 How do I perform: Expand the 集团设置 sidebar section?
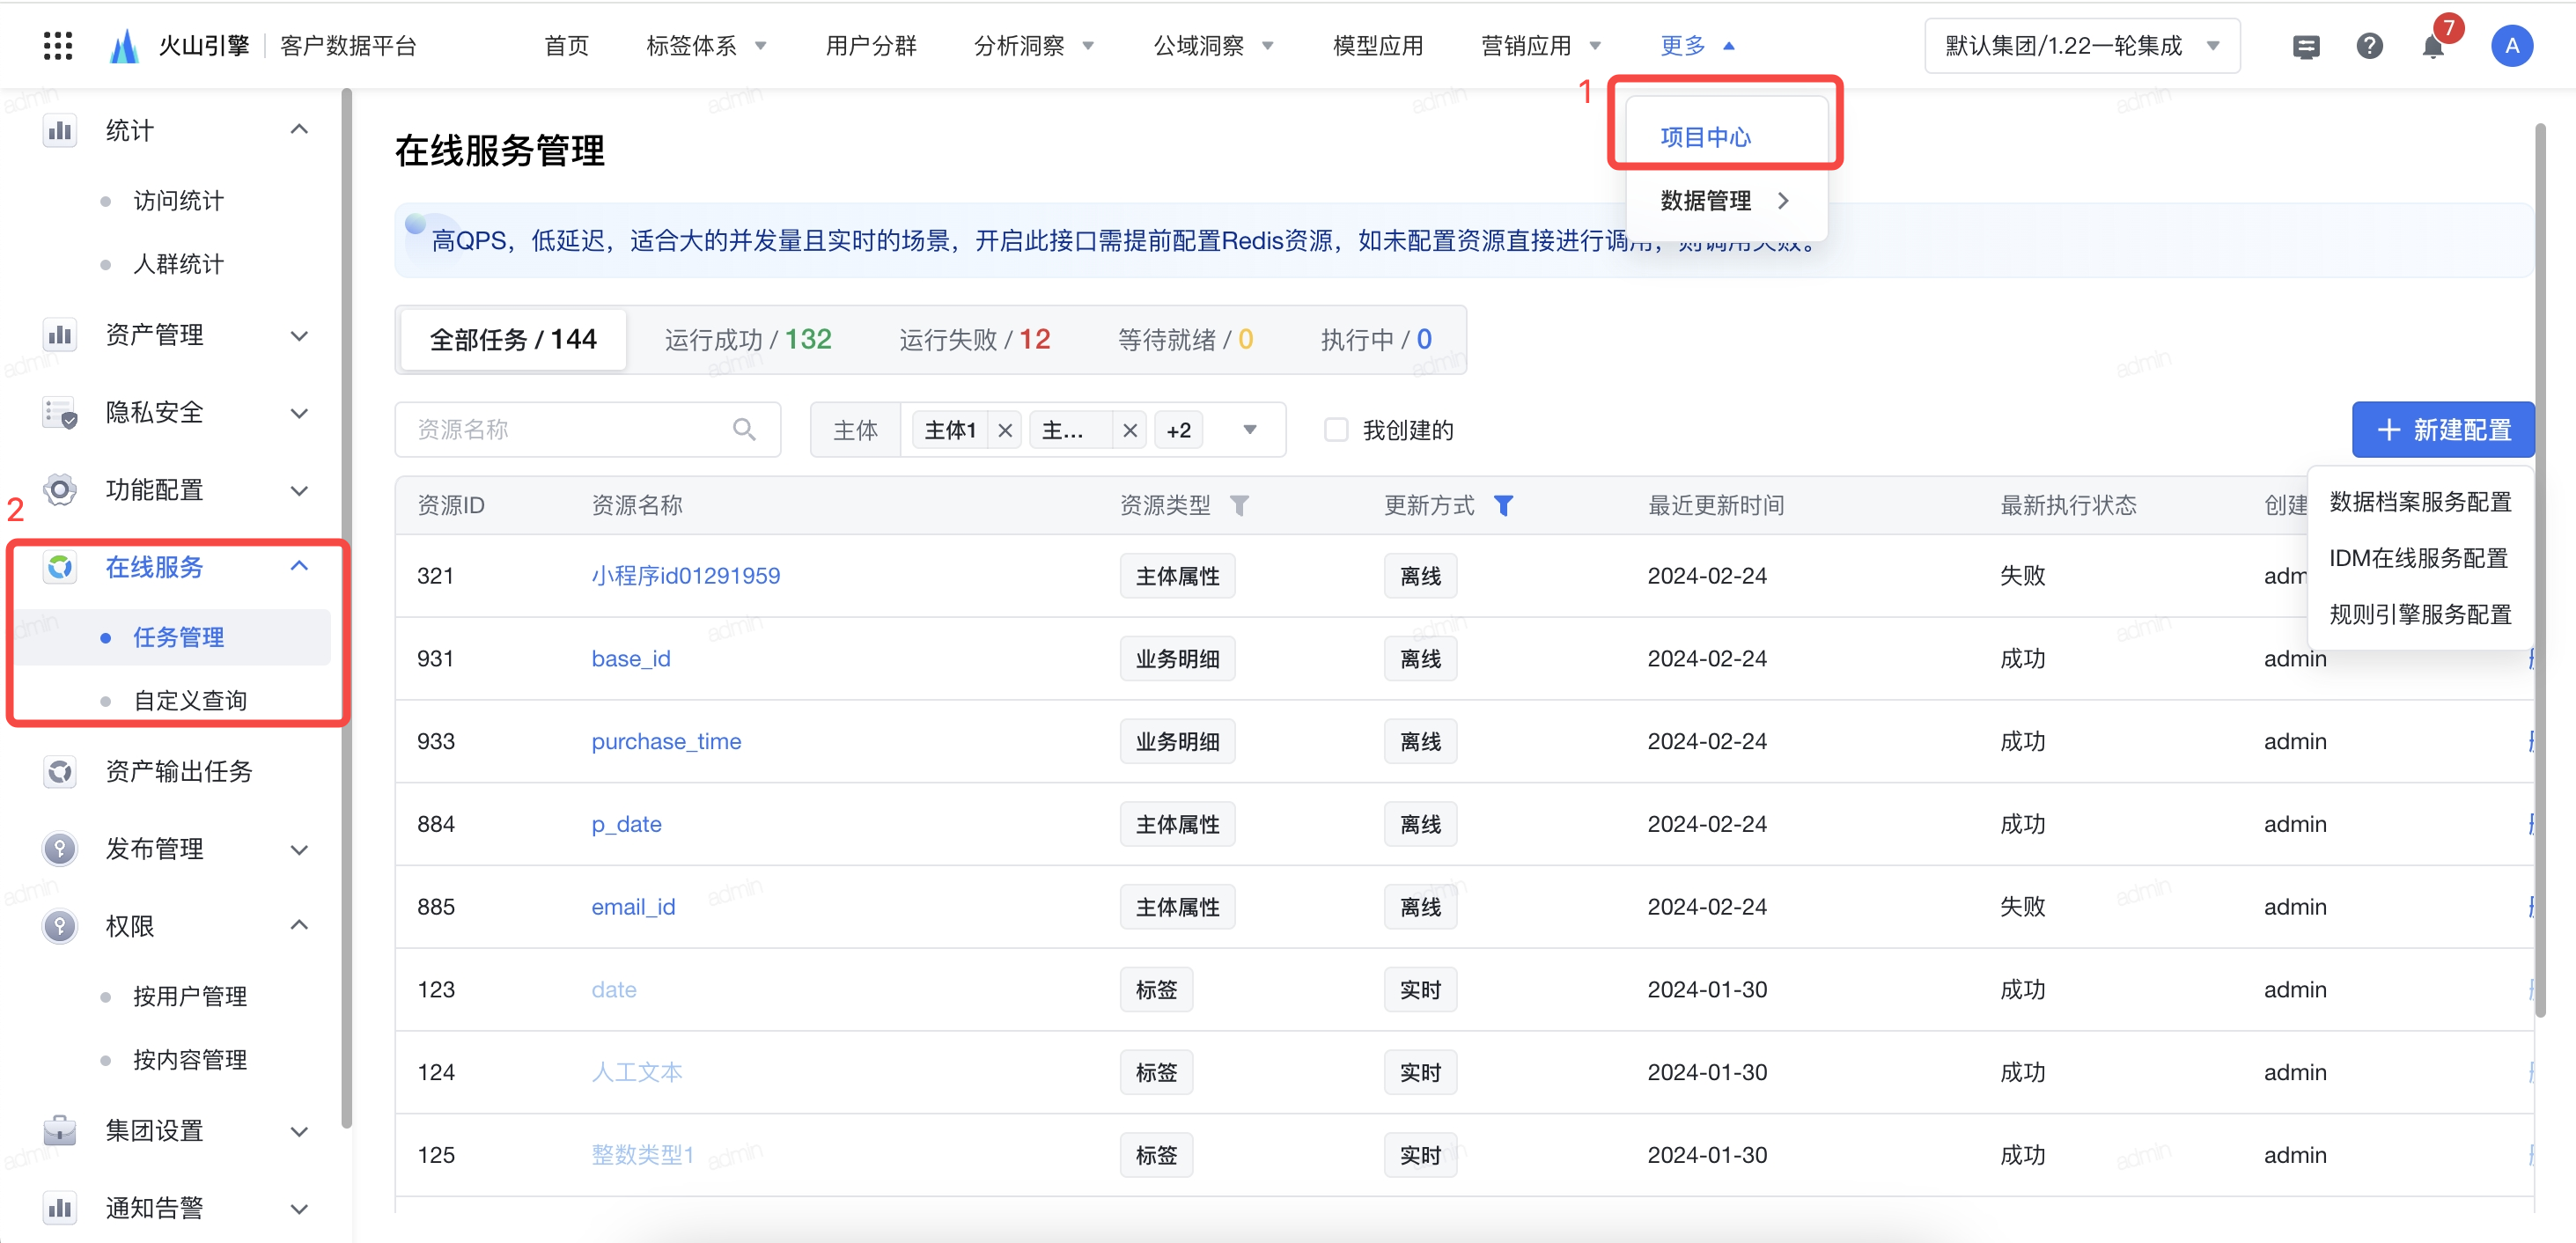299,1132
